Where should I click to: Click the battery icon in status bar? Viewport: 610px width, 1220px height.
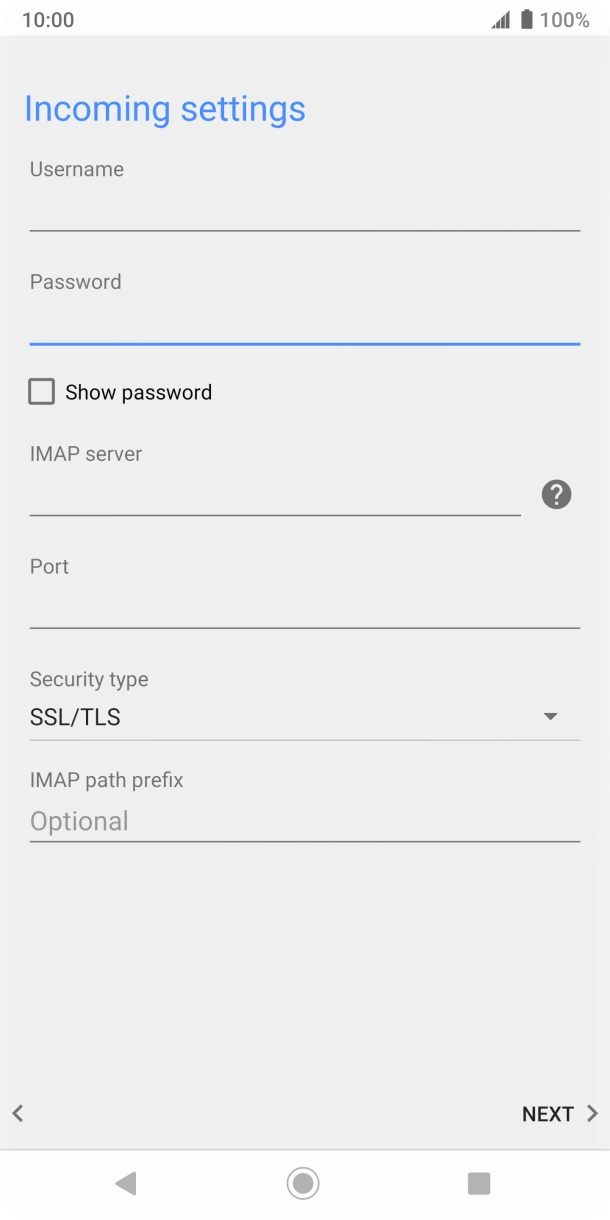(x=526, y=18)
